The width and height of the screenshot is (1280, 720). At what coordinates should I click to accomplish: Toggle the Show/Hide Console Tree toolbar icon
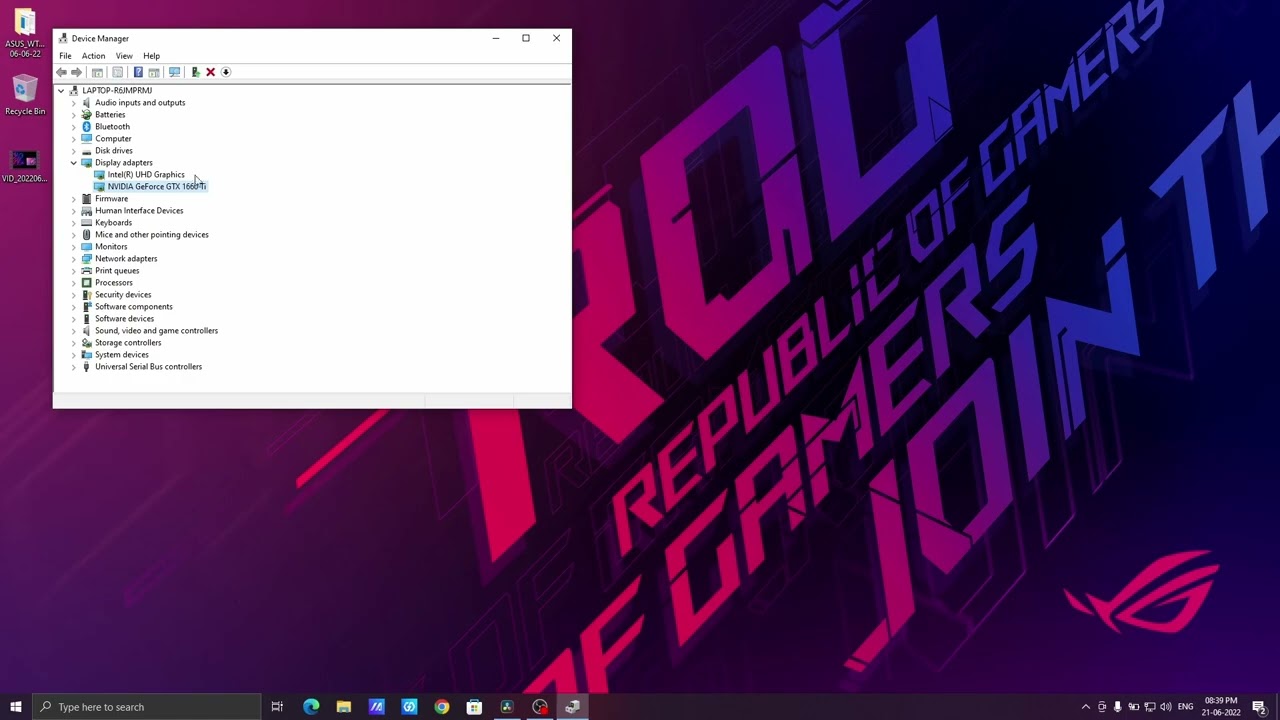click(x=97, y=72)
